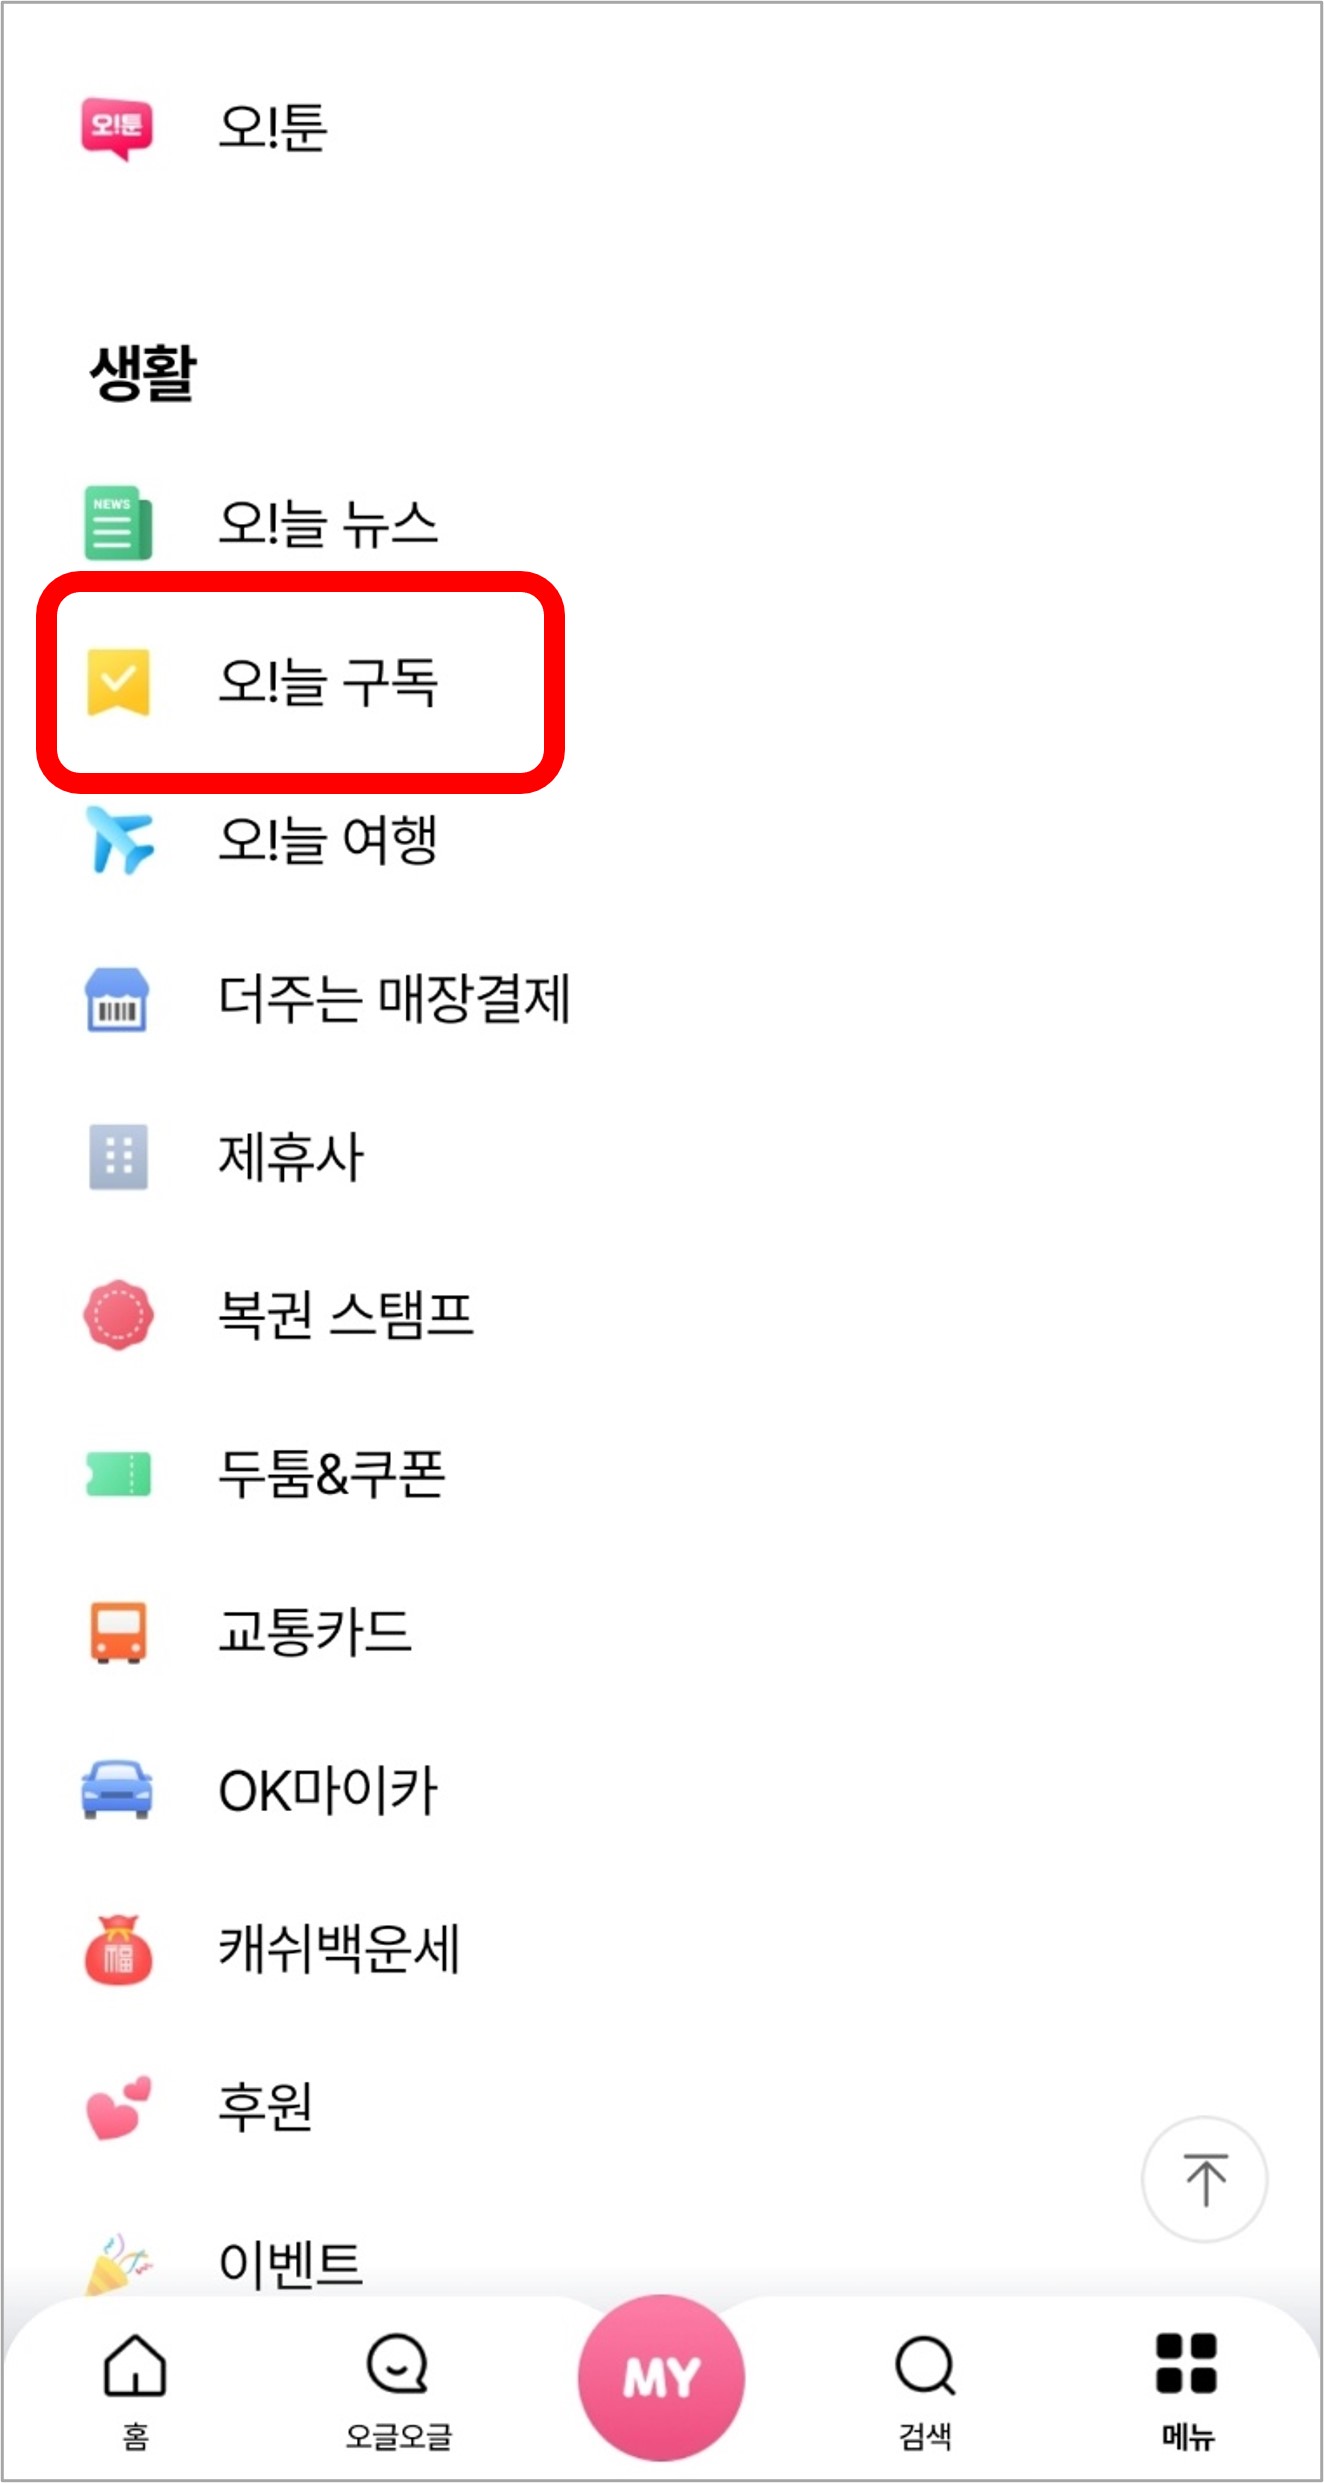The height and width of the screenshot is (2483, 1324).
Task: Select the yellow 오!늘 구독 bookmark icon
Action: [118, 682]
